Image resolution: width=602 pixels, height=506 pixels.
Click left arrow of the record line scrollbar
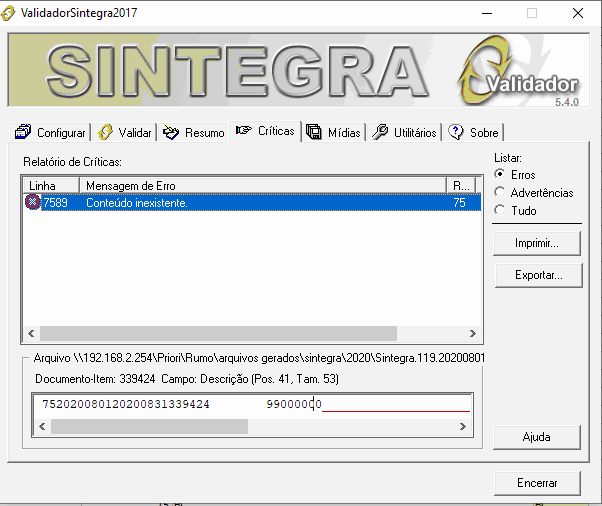pyautogui.click(x=42, y=426)
